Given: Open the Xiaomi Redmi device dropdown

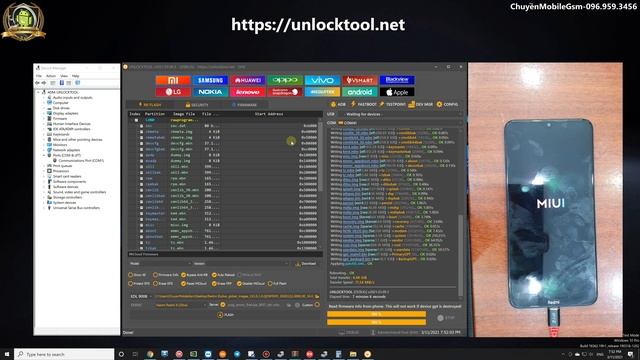Looking at the screenshot, I should pyautogui.click(x=180, y=305).
